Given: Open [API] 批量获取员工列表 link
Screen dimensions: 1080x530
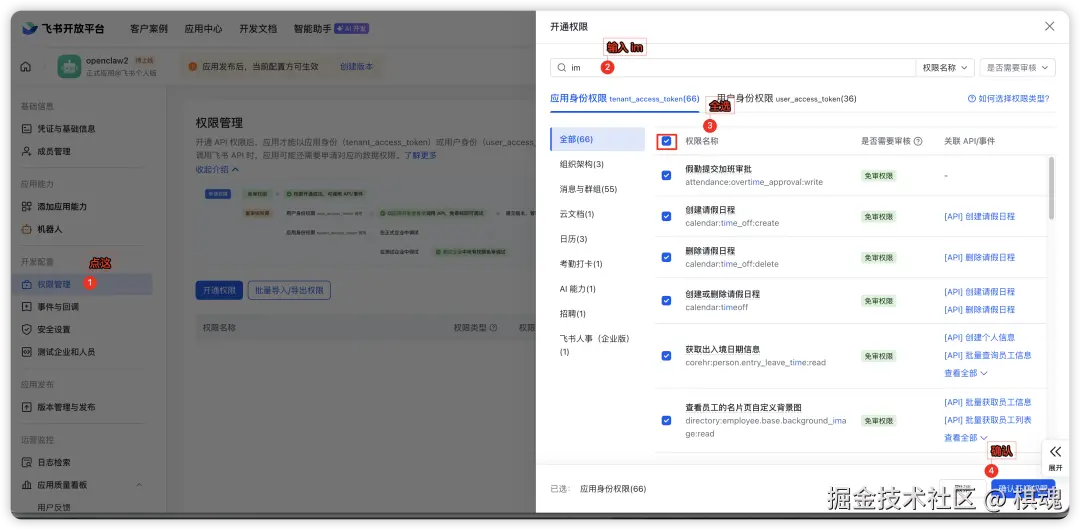Looking at the screenshot, I should click(988, 420).
